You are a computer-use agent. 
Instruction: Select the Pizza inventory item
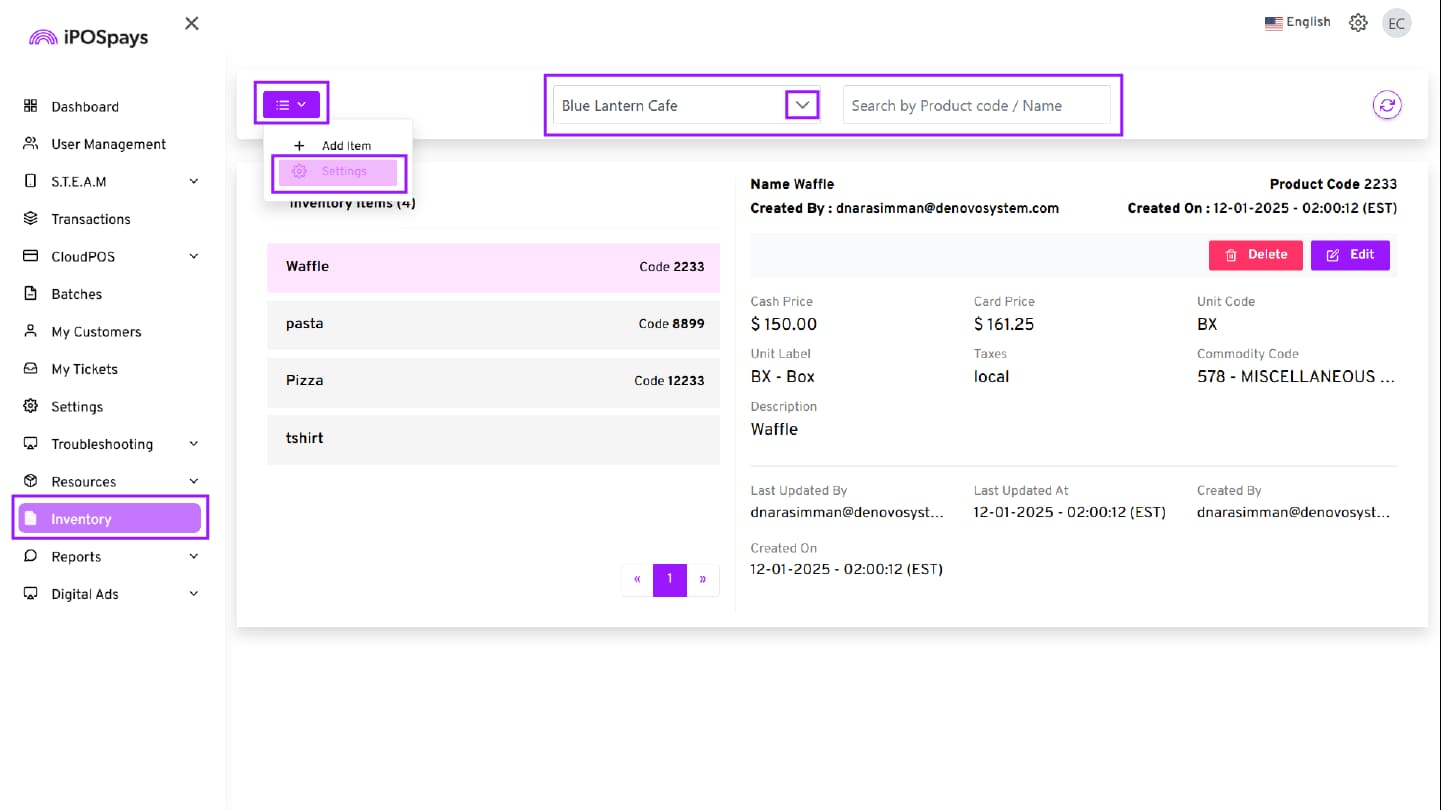(493, 381)
